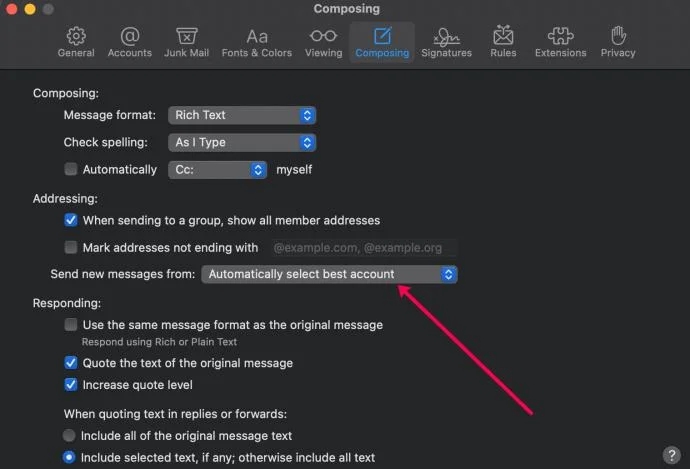Open the Junk Mail bin icon
The height and width of the screenshot is (469, 690).
[187, 37]
